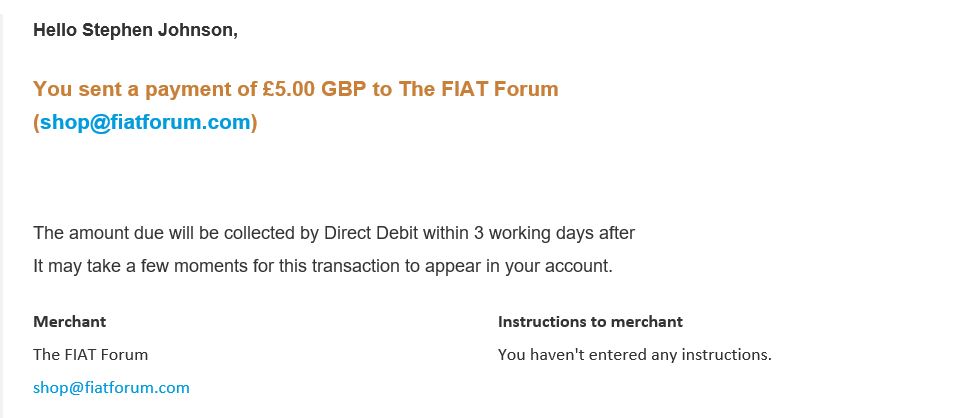Click the 'Direct Debit' words
Viewport: 978px width, 418px height.
[x=371, y=233]
